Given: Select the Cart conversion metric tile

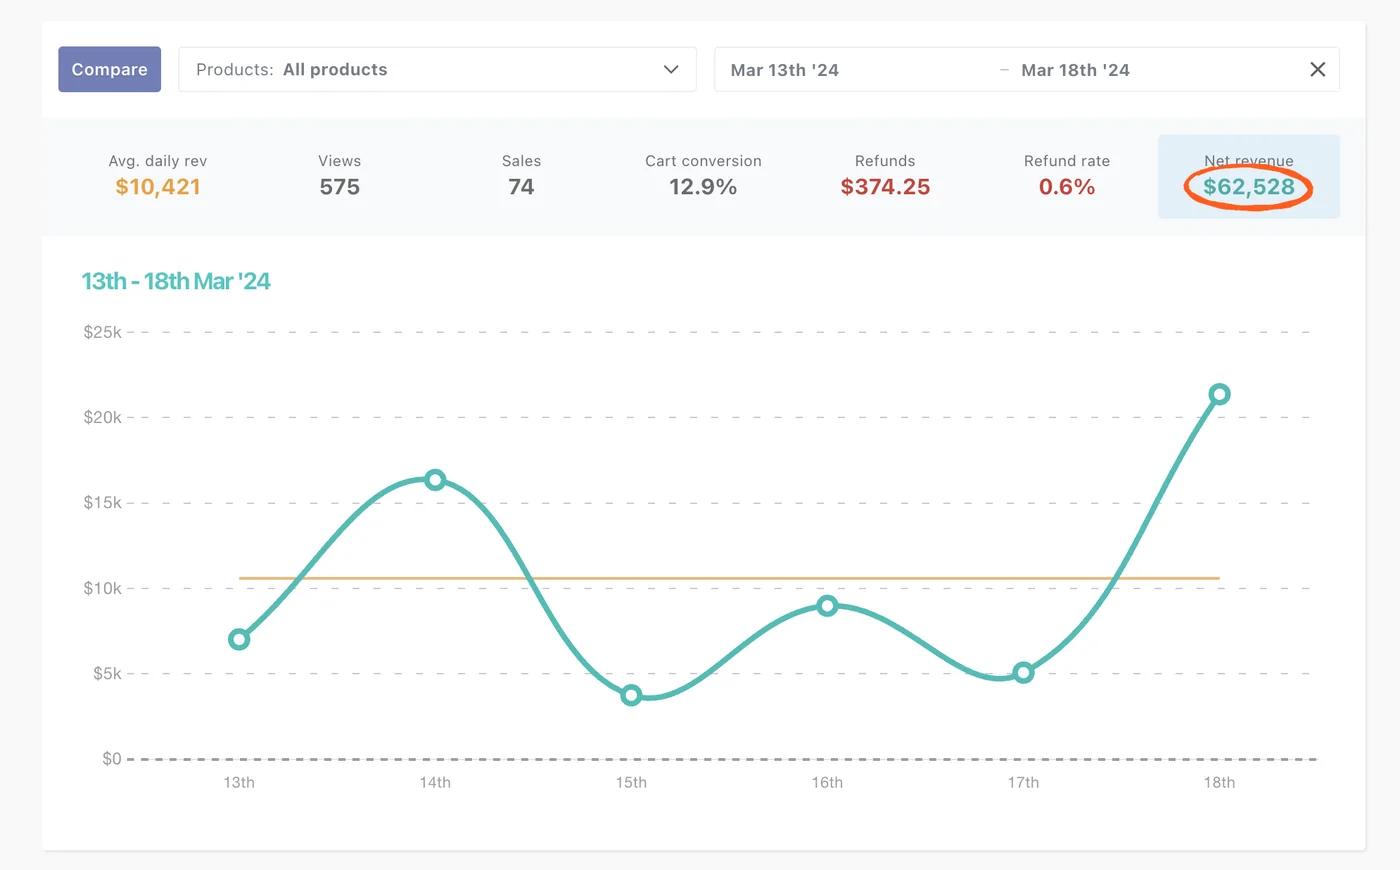Looking at the screenshot, I should [703, 176].
